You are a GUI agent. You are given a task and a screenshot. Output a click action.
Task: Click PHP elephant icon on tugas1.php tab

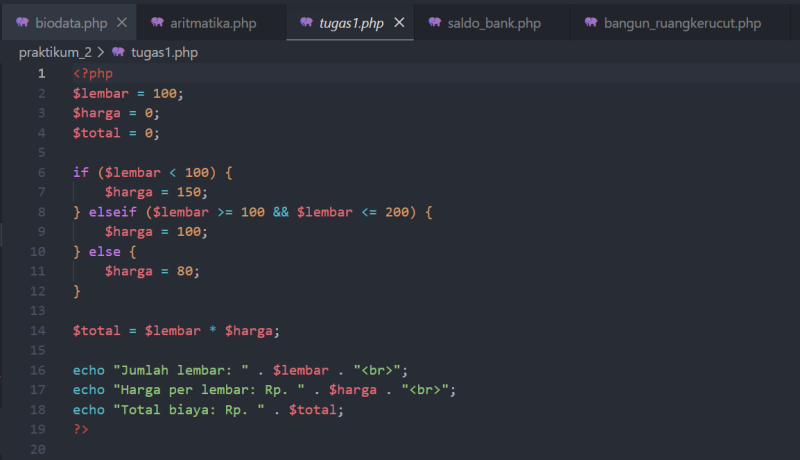pos(306,22)
